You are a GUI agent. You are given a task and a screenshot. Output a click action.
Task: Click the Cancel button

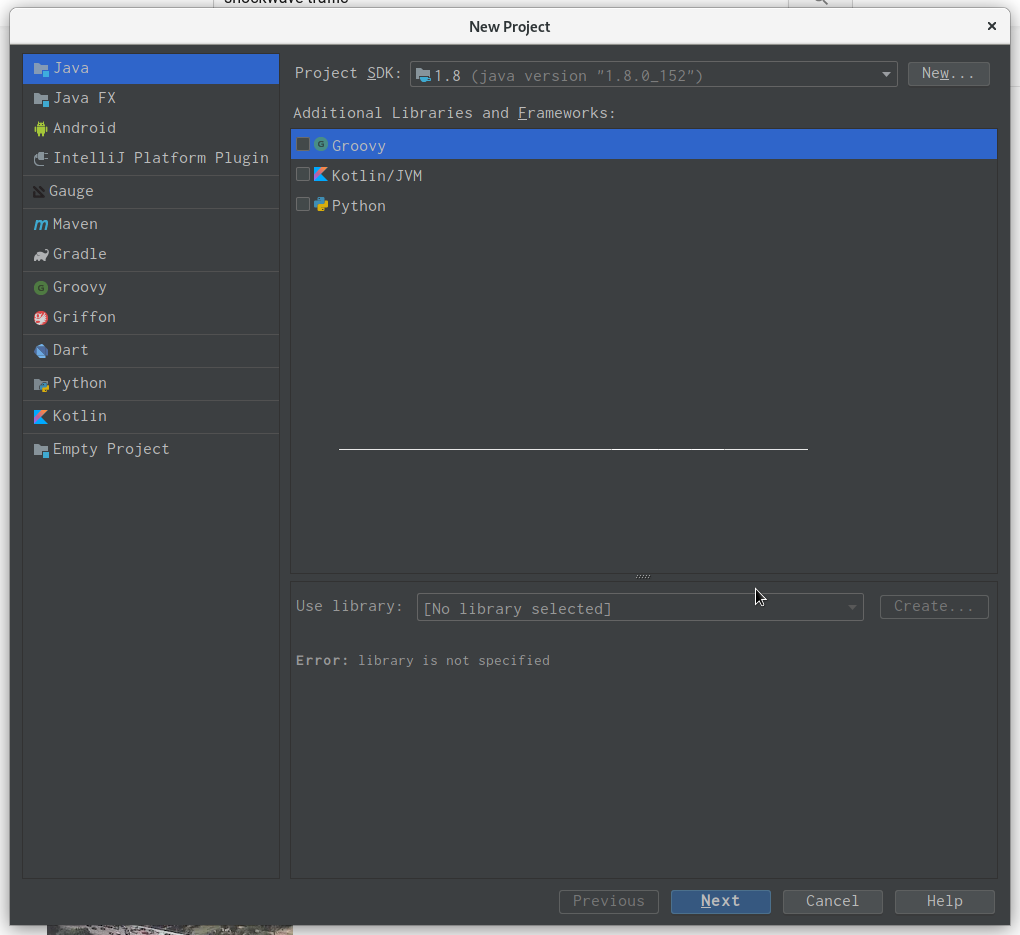(x=833, y=902)
